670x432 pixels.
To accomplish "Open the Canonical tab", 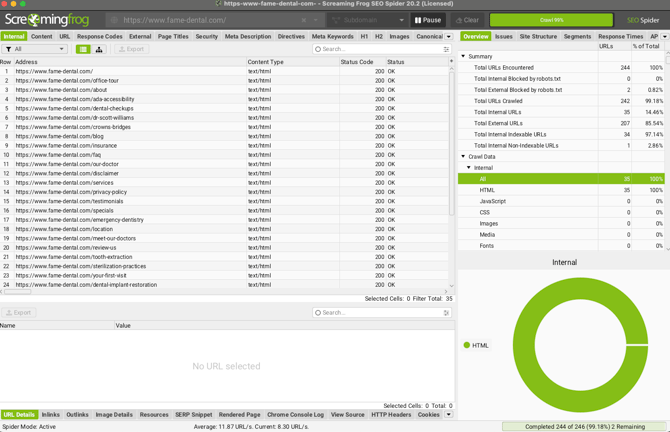I will (429, 36).
